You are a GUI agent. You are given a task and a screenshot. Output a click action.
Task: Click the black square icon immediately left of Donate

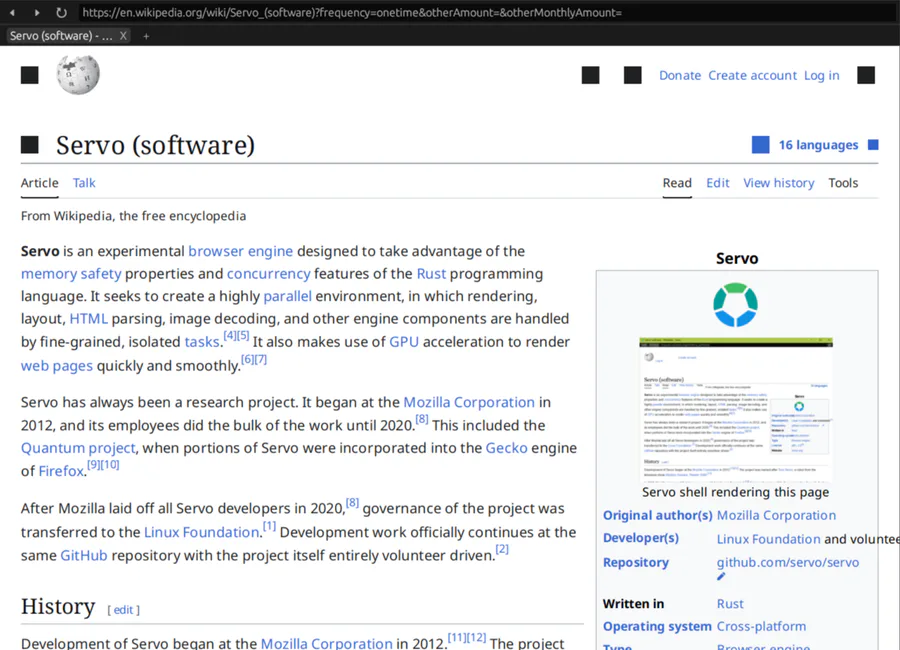tap(633, 75)
